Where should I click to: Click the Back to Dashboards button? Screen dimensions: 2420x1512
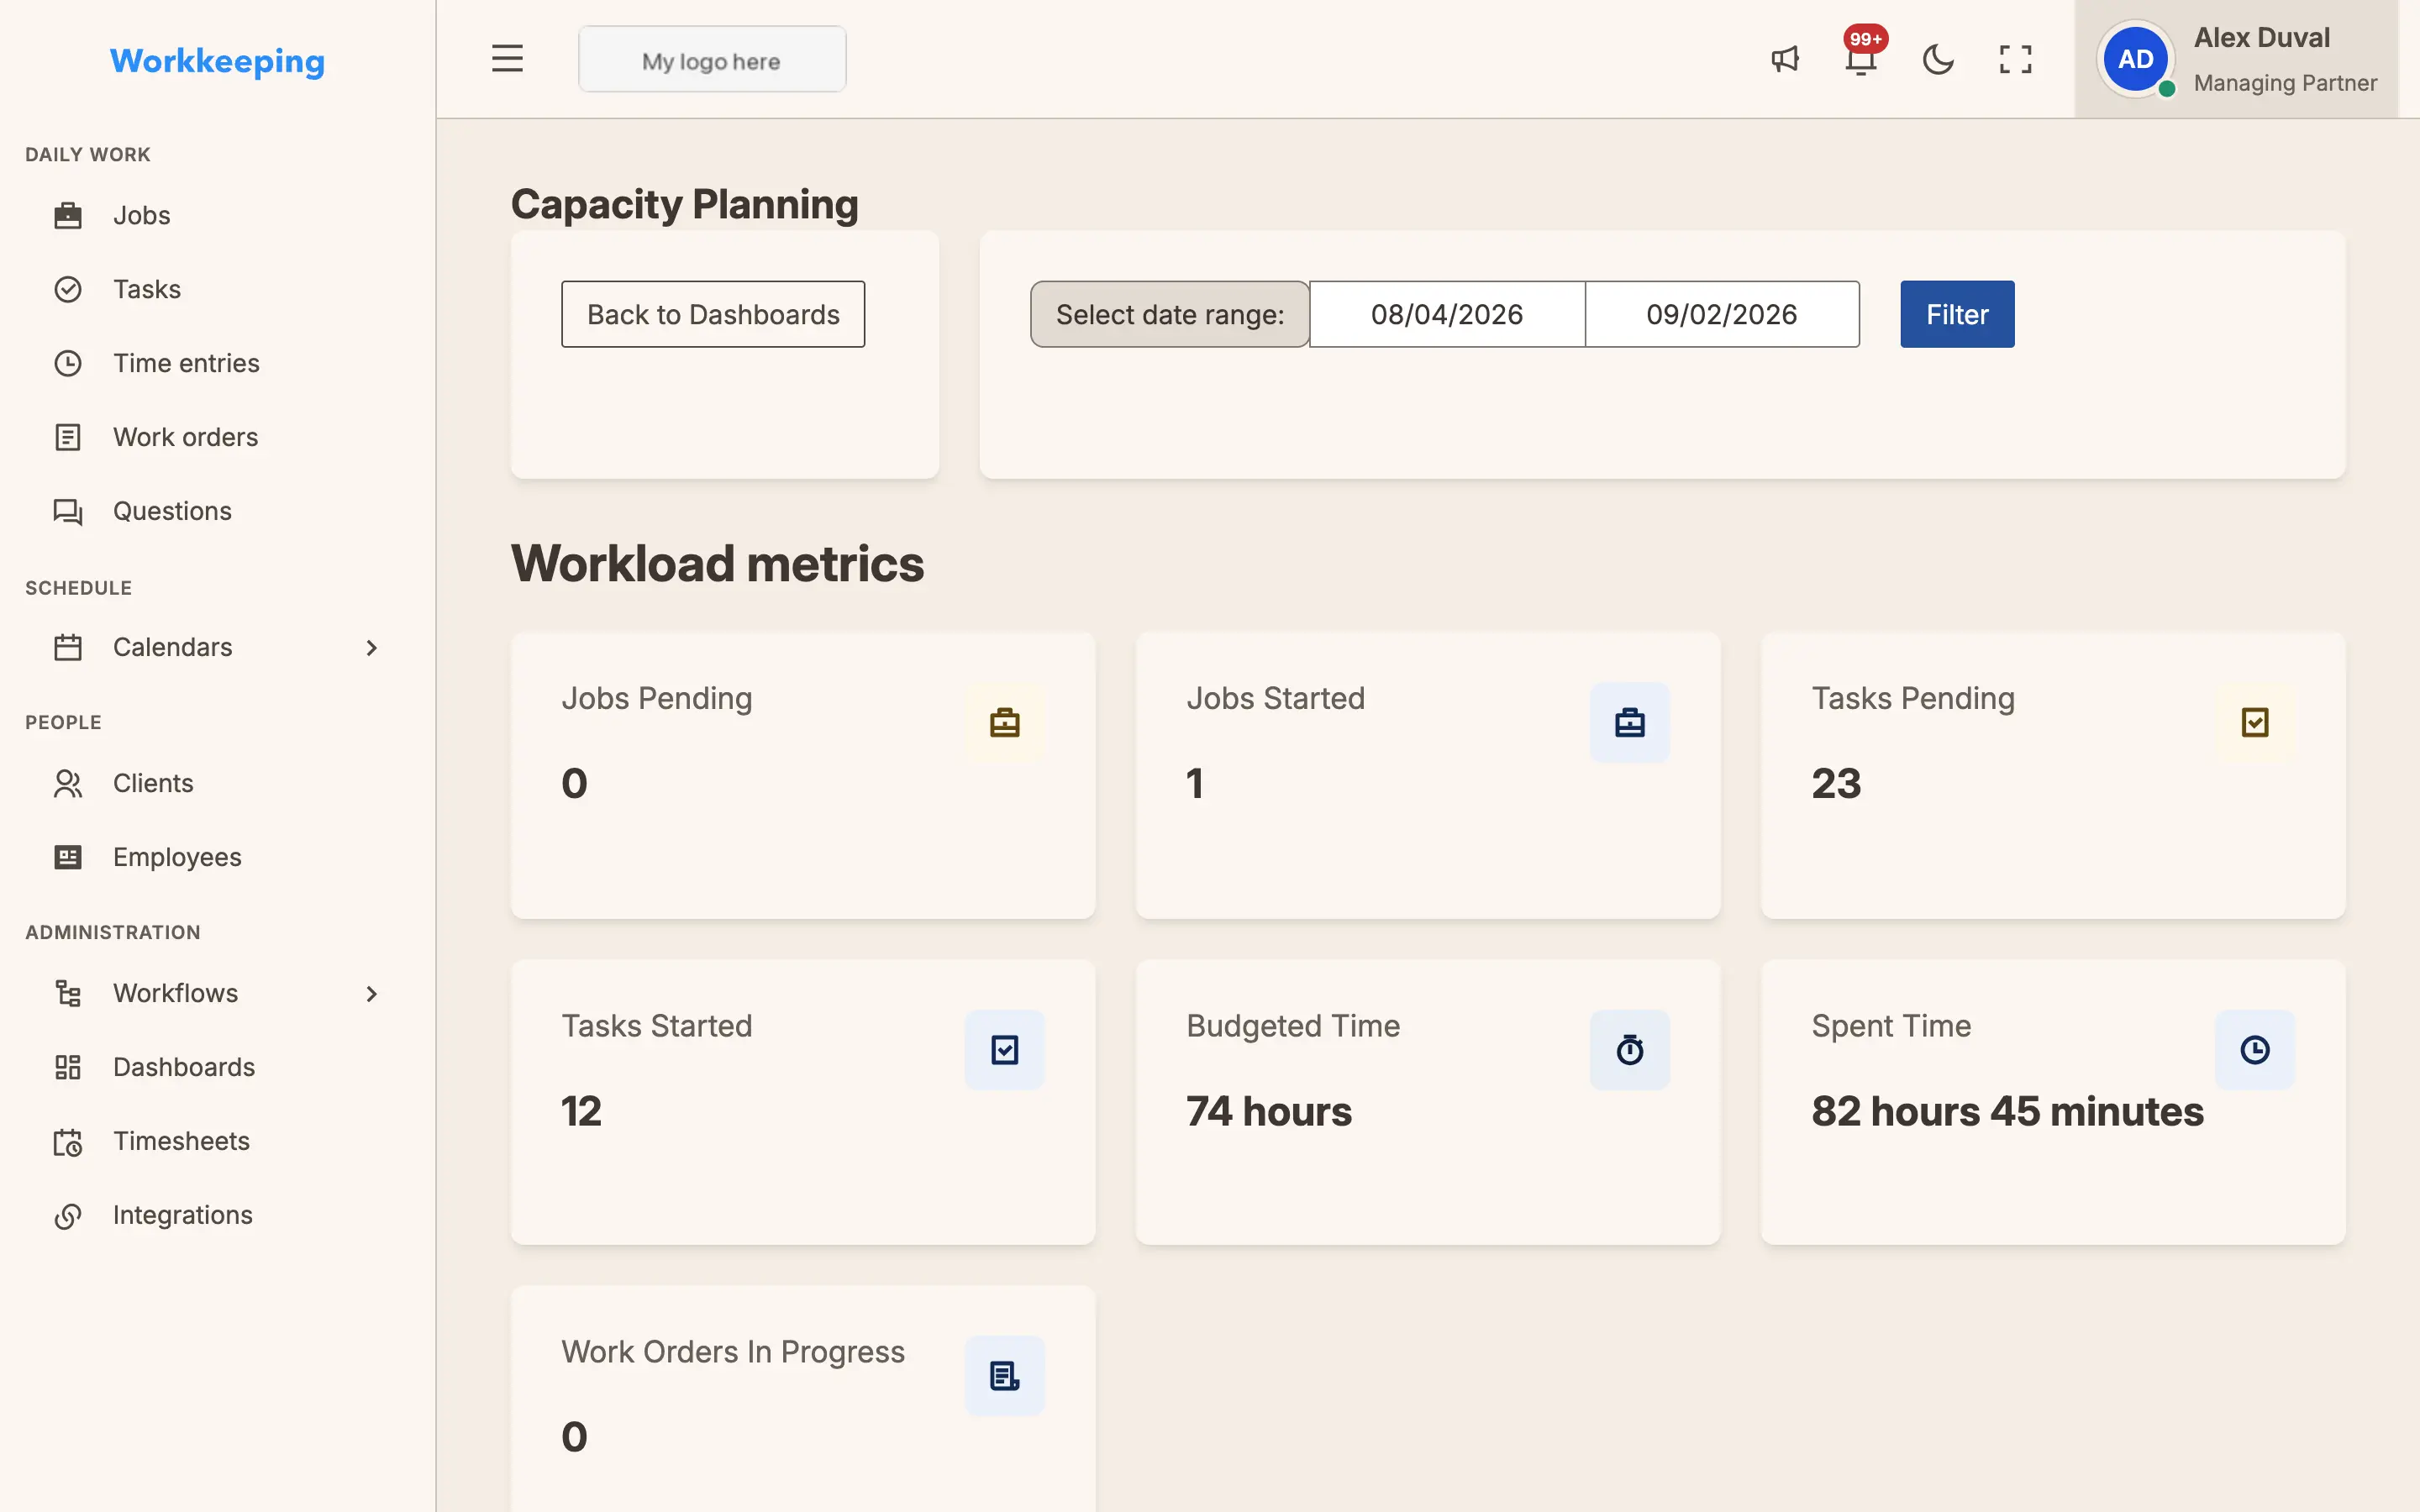pos(713,314)
